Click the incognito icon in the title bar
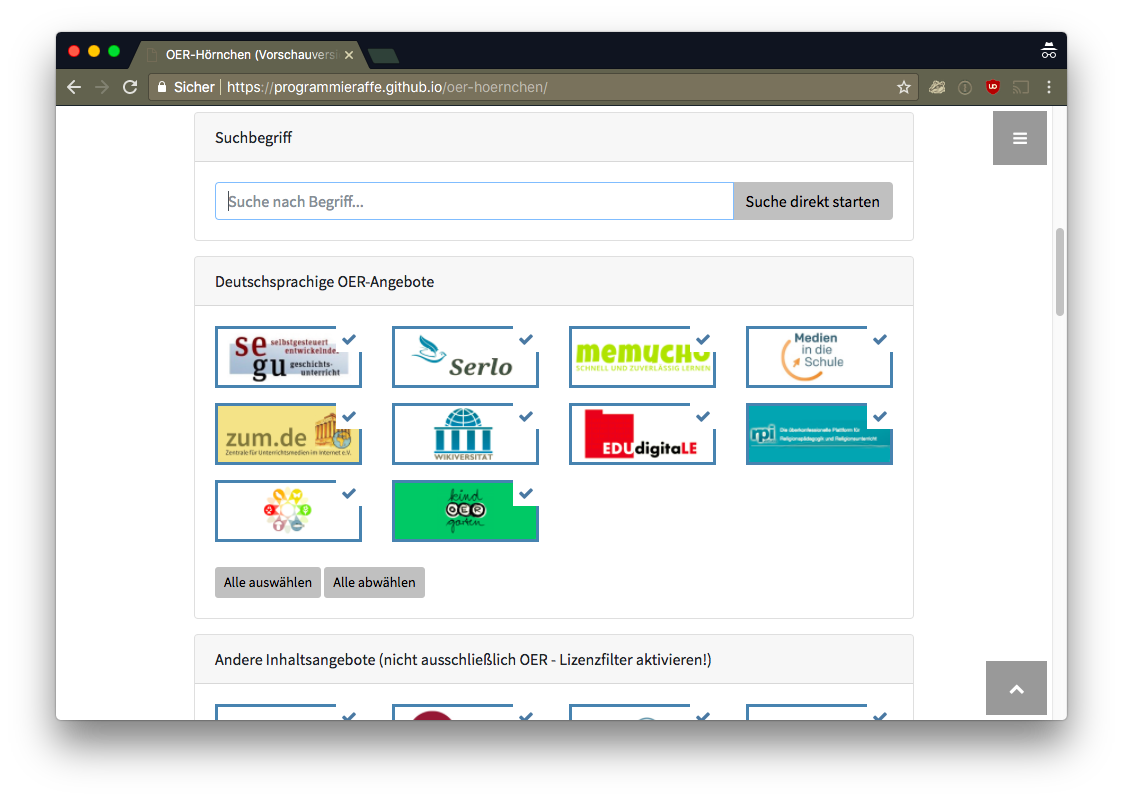The image size is (1123, 800). click(1049, 51)
